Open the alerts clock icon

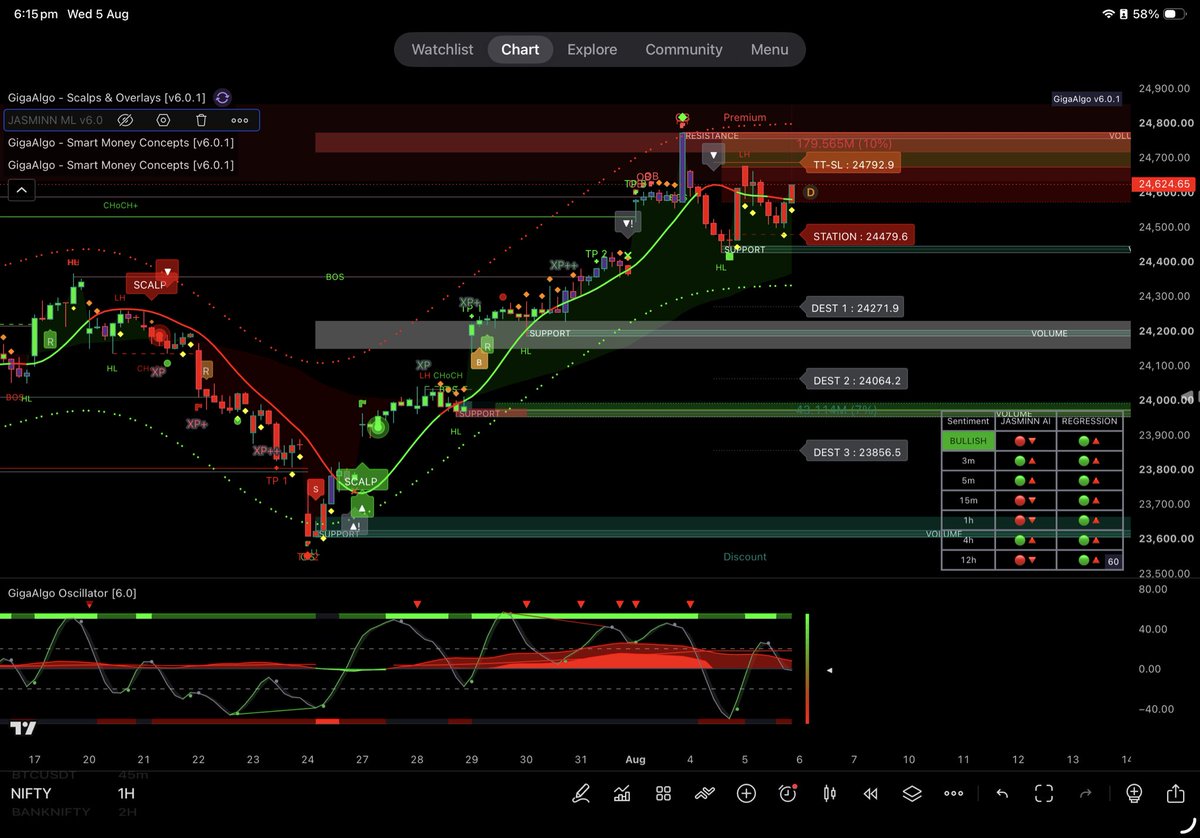tap(788, 794)
